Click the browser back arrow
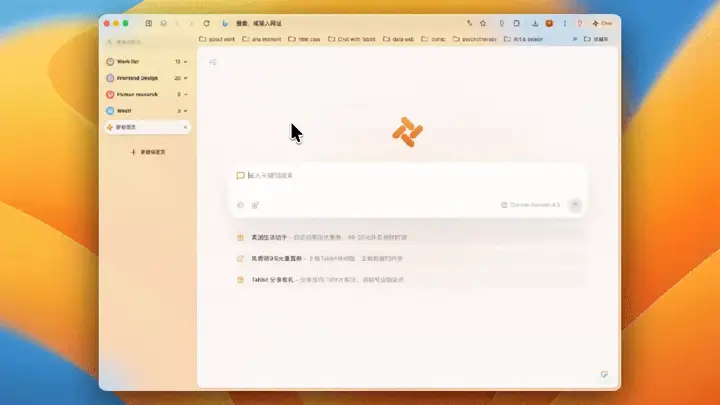 pos(177,23)
